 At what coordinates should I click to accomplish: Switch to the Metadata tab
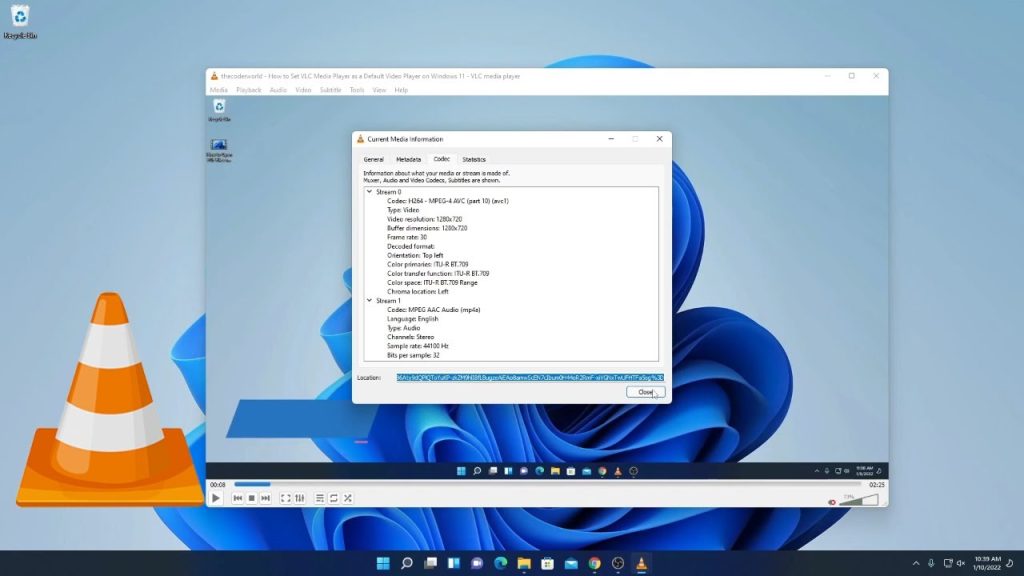408,159
